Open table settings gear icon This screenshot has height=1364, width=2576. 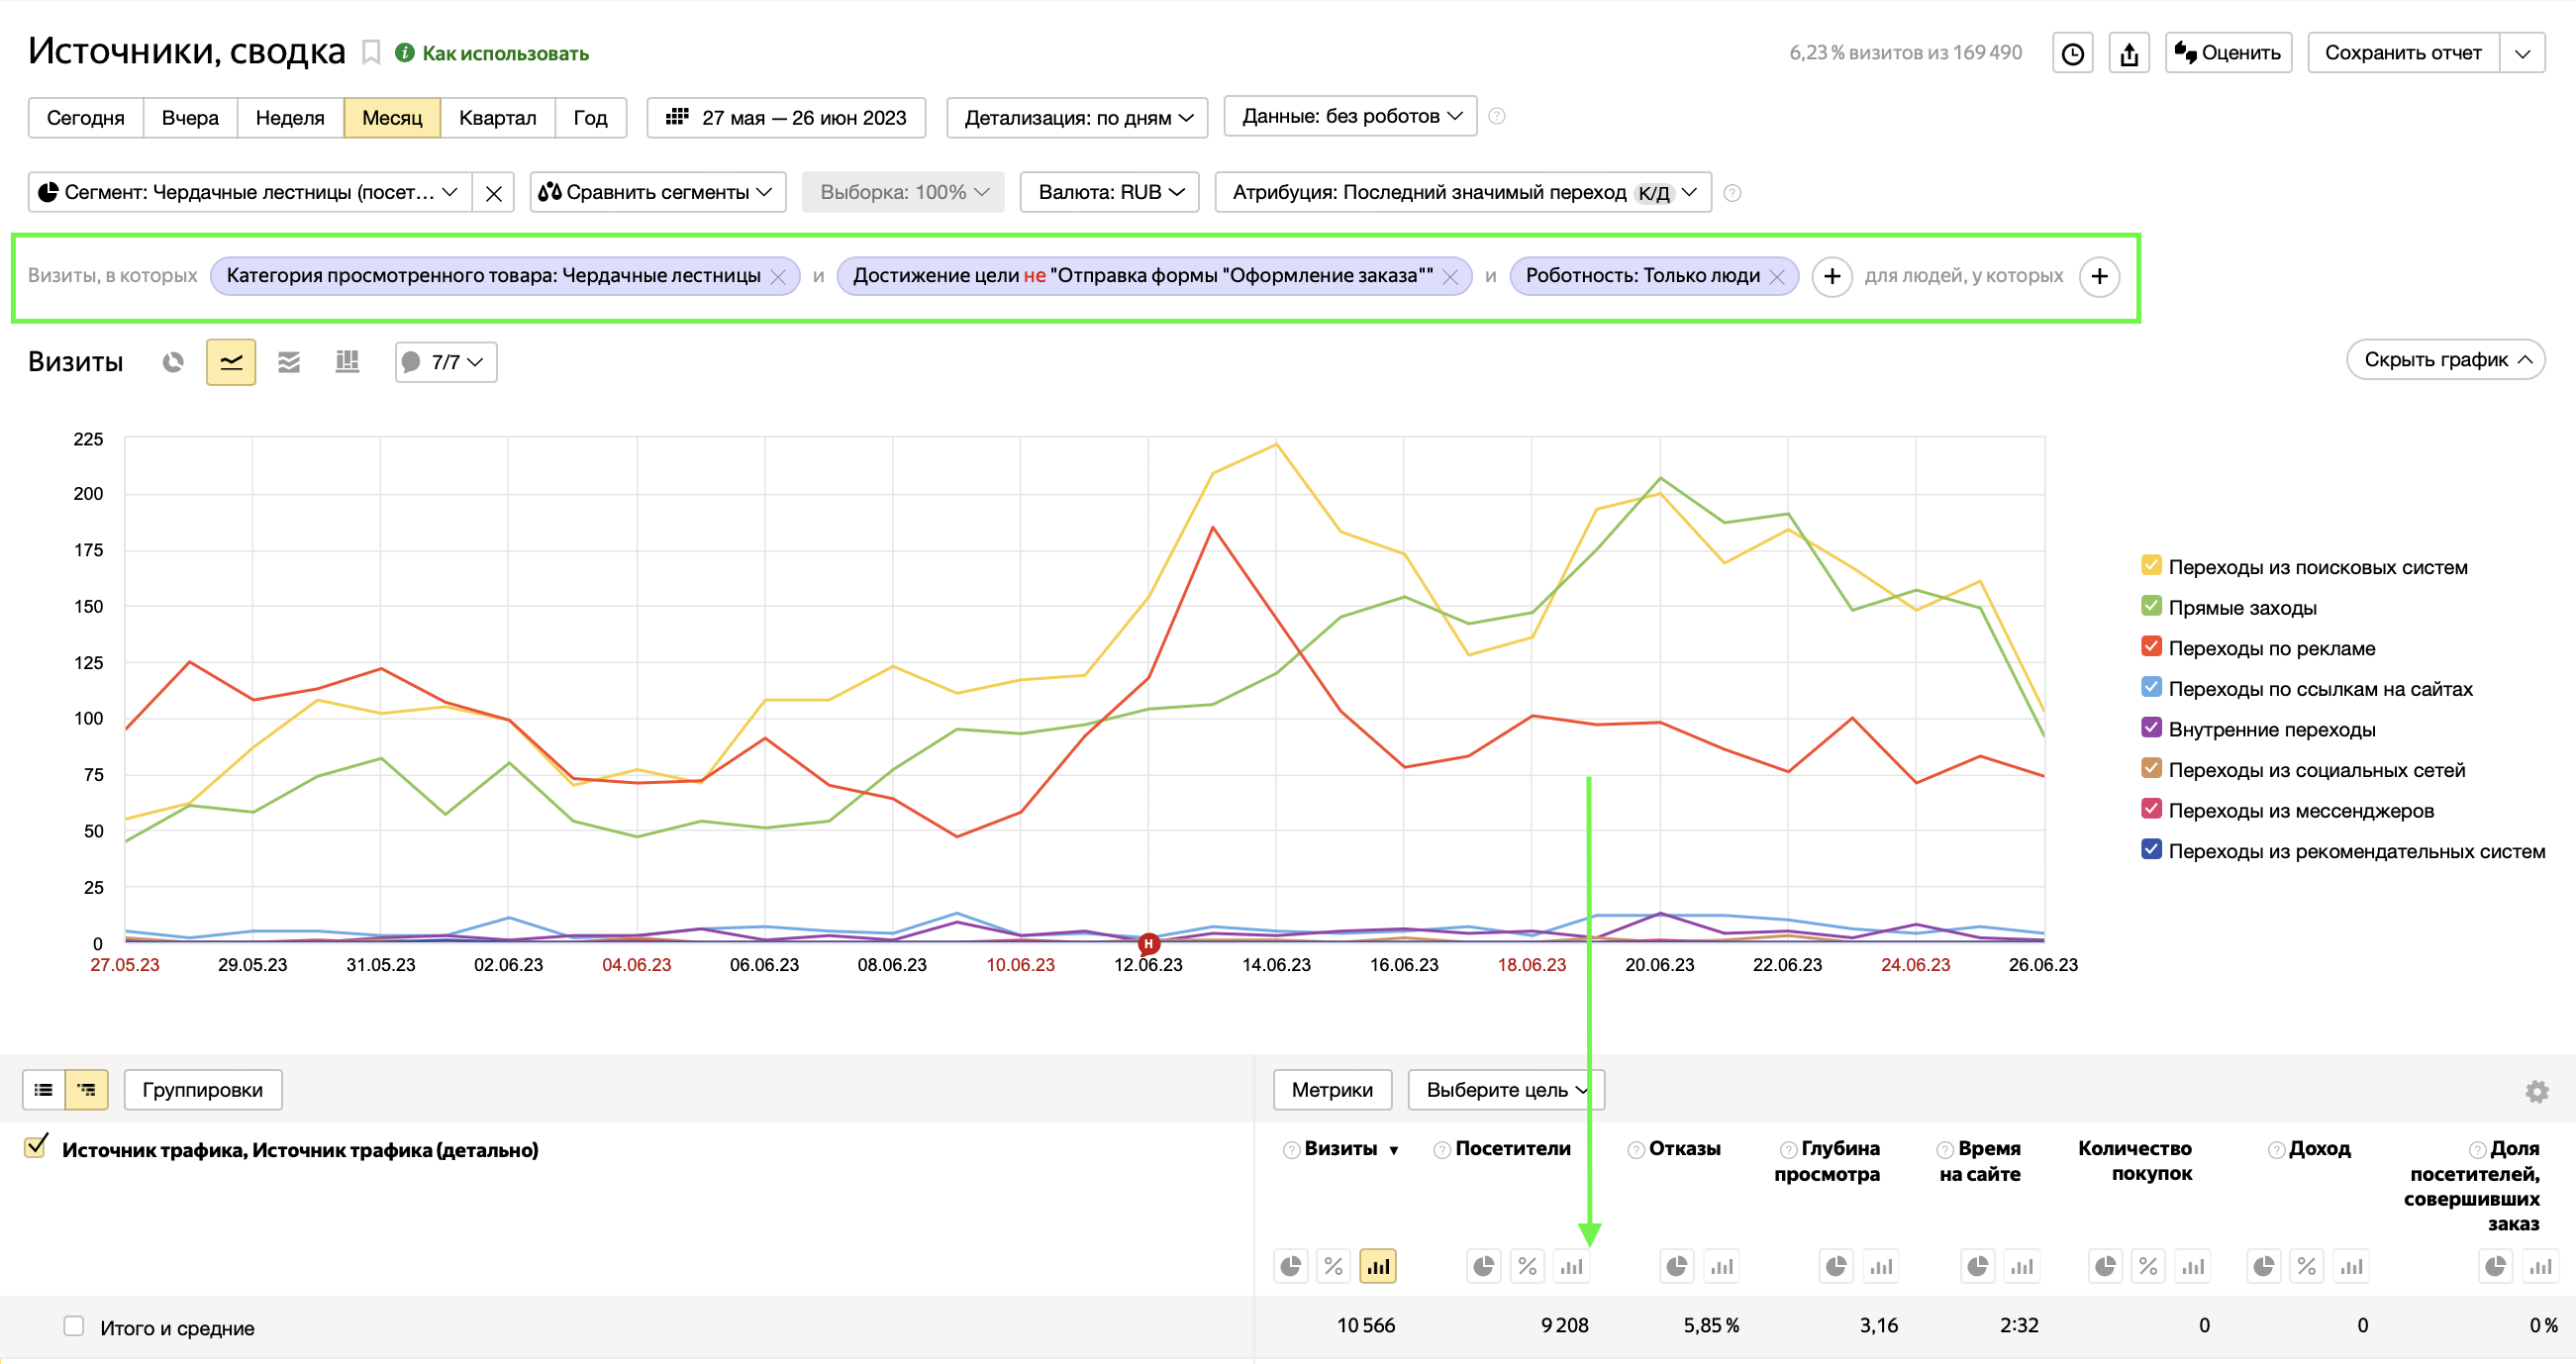pos(2536,1091)
